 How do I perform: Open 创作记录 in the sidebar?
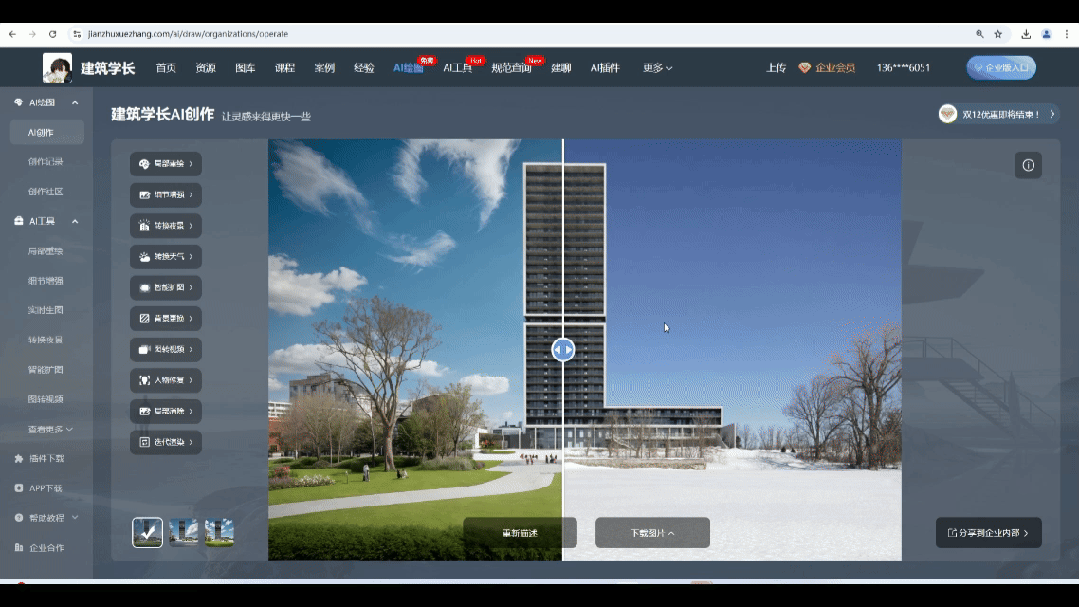(45, 162)
